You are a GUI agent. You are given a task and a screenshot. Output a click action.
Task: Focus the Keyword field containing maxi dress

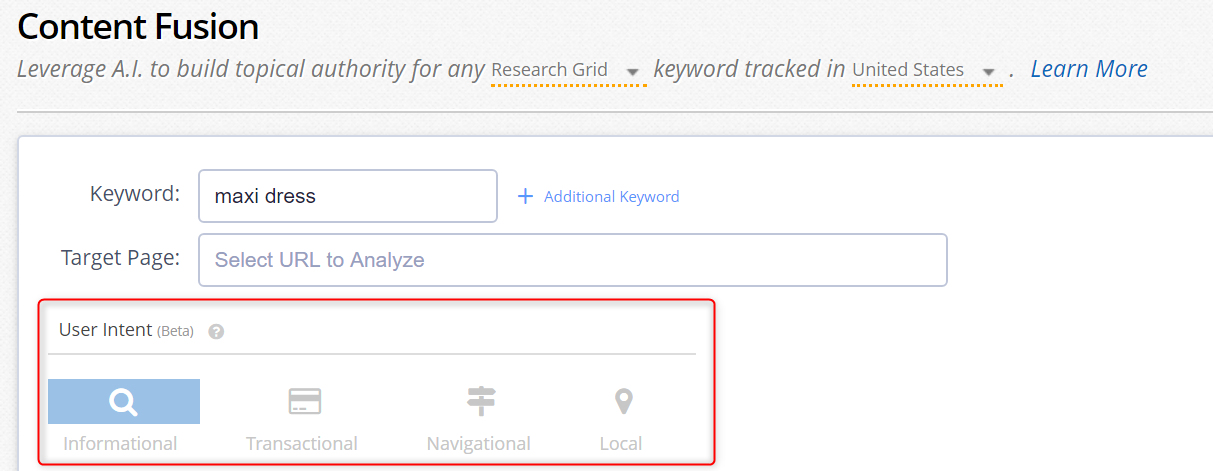[x=348, y=196]
